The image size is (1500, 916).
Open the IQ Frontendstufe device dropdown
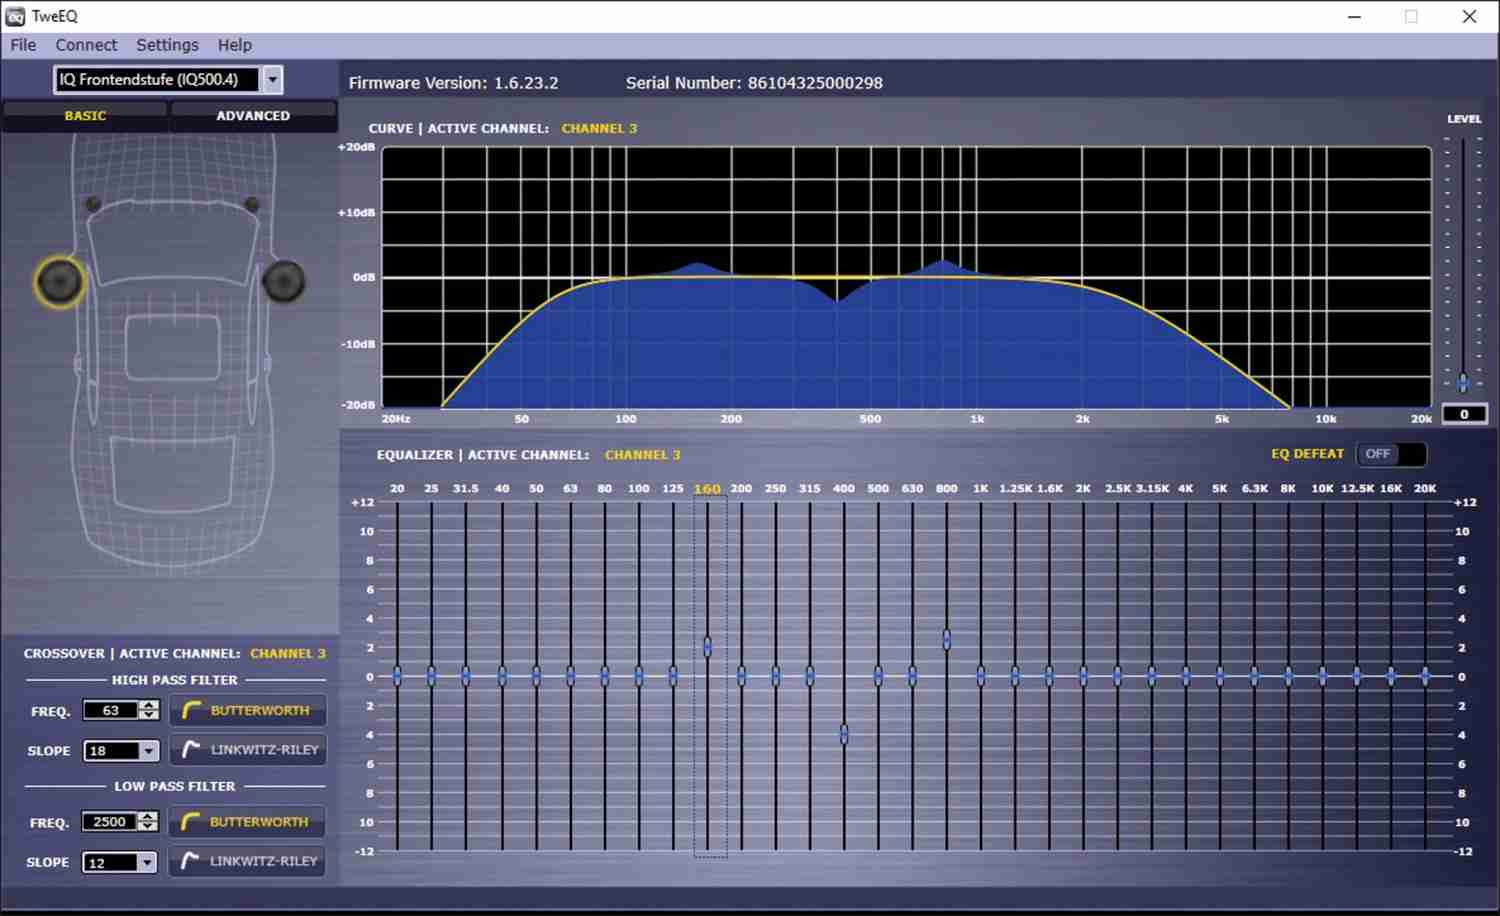(x=272, y=79)
